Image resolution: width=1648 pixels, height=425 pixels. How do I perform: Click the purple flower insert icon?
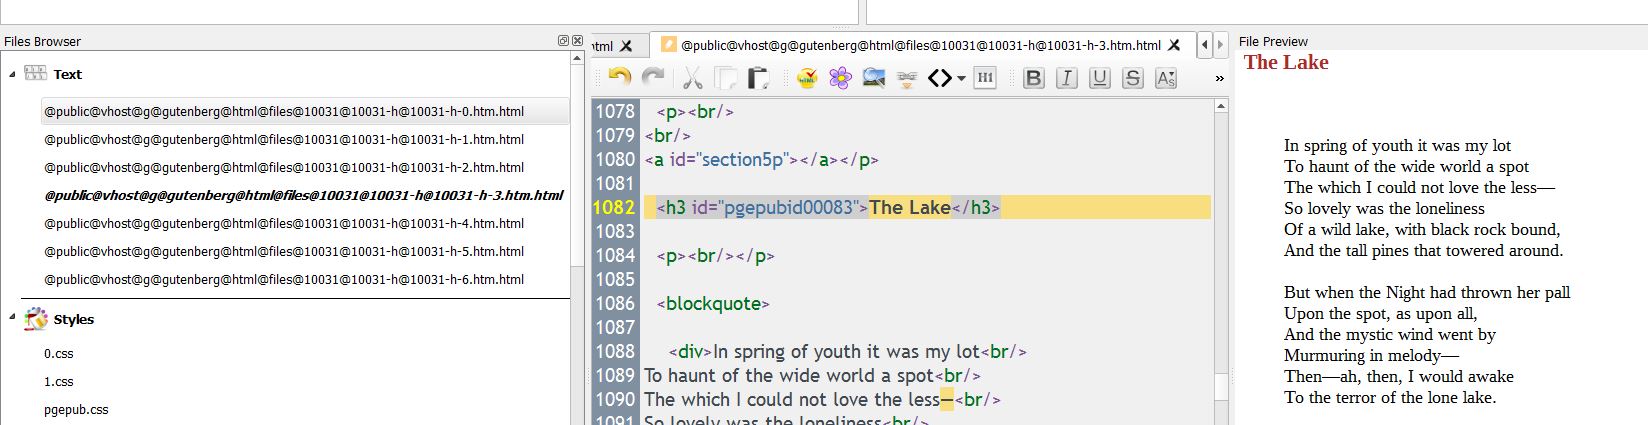tap(840, 77)
